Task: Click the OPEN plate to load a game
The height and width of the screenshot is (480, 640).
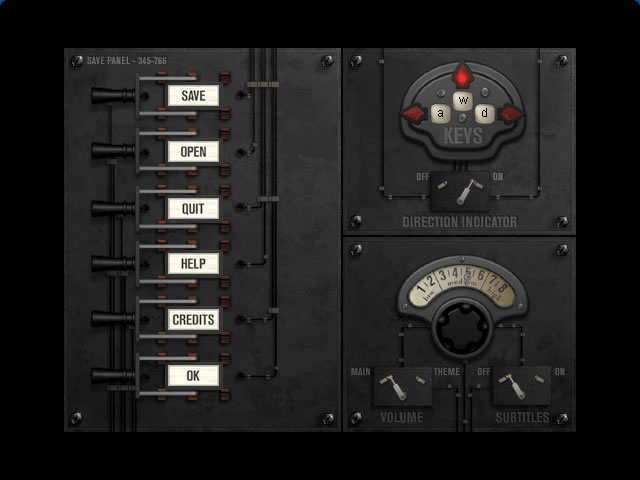Action: [193, 152]
